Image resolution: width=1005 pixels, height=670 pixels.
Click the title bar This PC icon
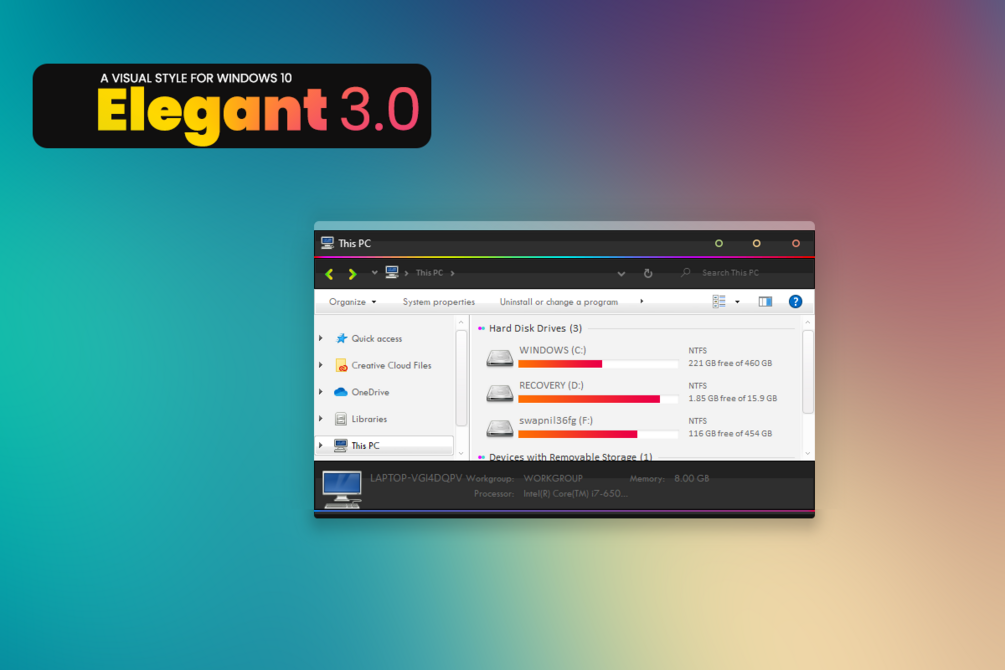coord(328,243)
